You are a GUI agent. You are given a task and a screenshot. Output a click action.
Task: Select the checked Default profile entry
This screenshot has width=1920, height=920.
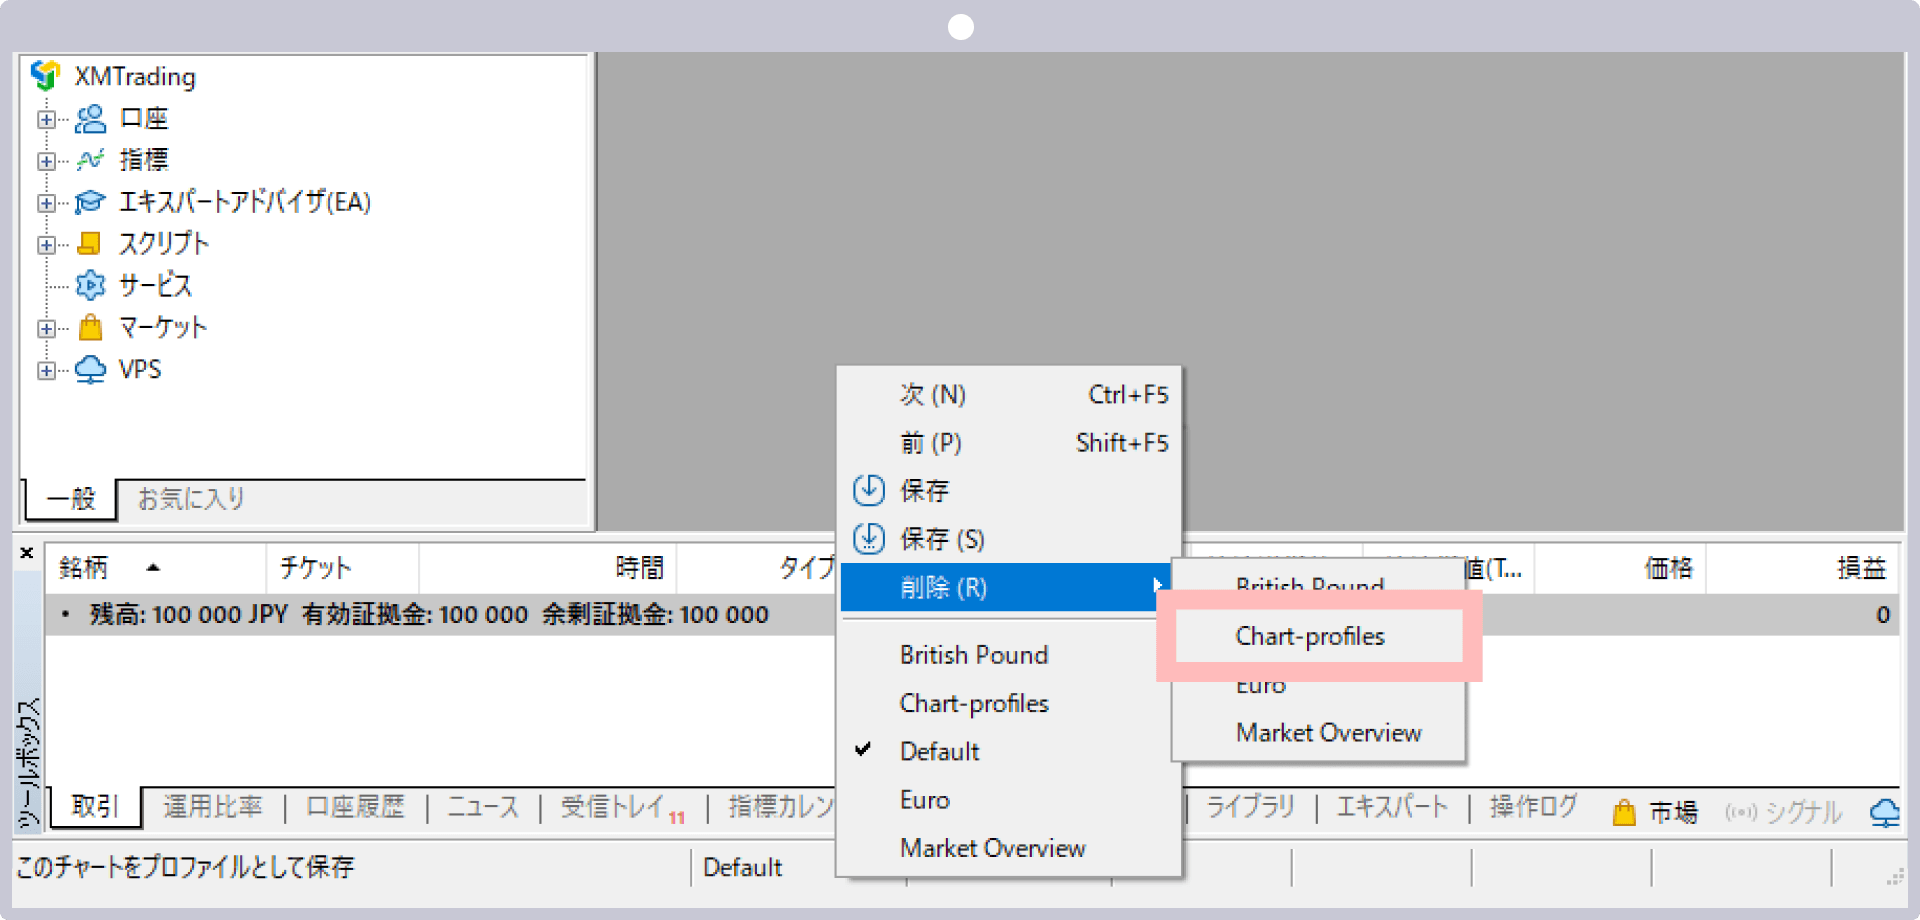point(938,751)
